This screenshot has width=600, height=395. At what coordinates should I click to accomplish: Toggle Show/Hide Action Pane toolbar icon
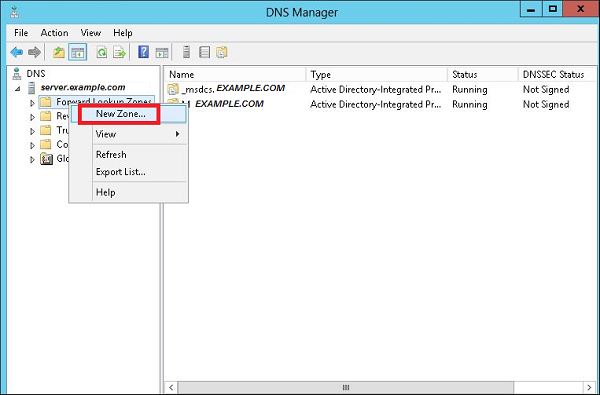tap(162, 52)
